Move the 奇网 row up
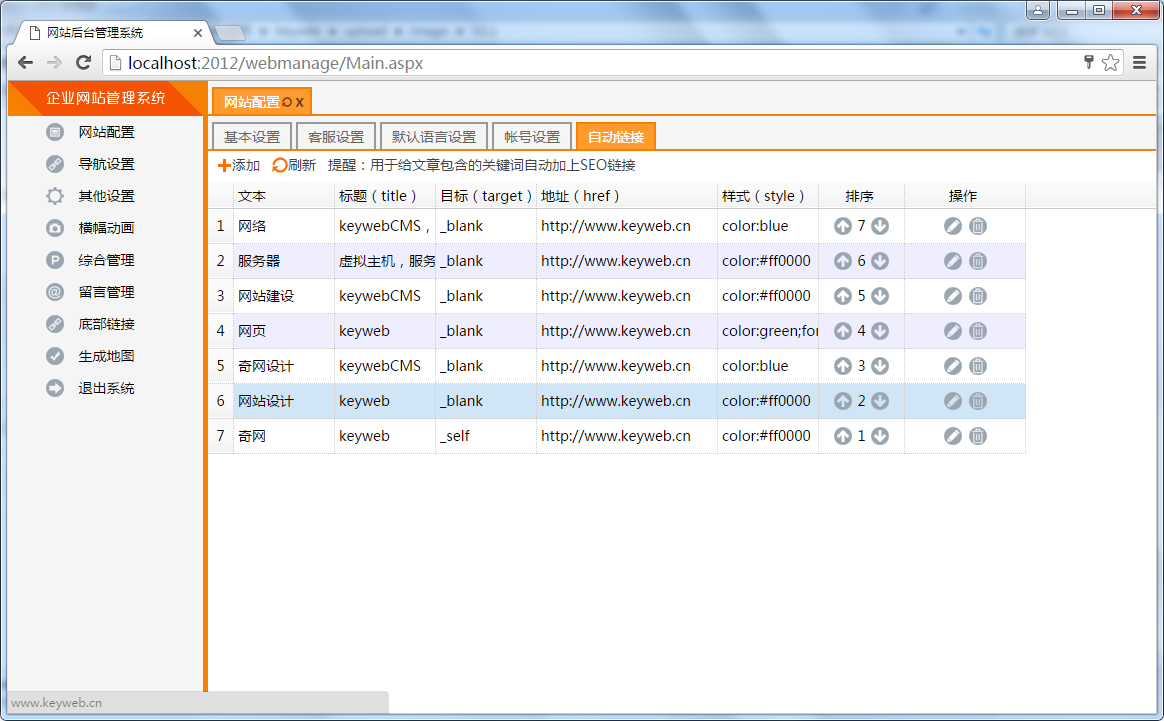 (x=843, y=436)
